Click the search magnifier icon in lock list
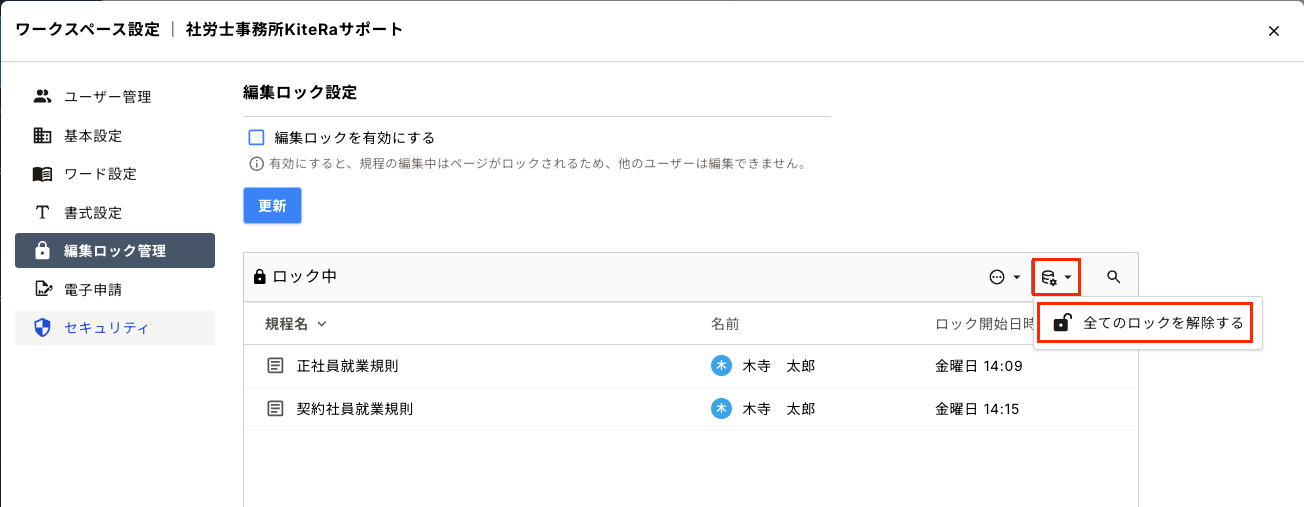This screenshot has height=507, width=1304. 1113,277
